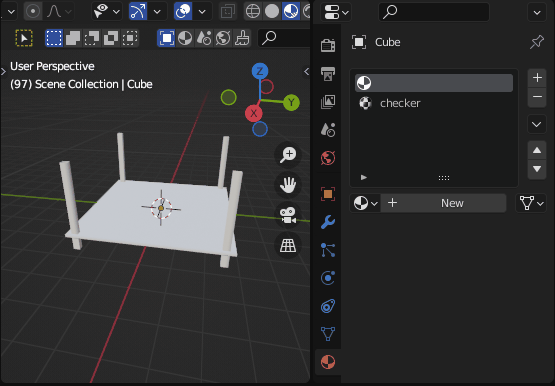Remove material slot with minus button

tap(537, 97)
